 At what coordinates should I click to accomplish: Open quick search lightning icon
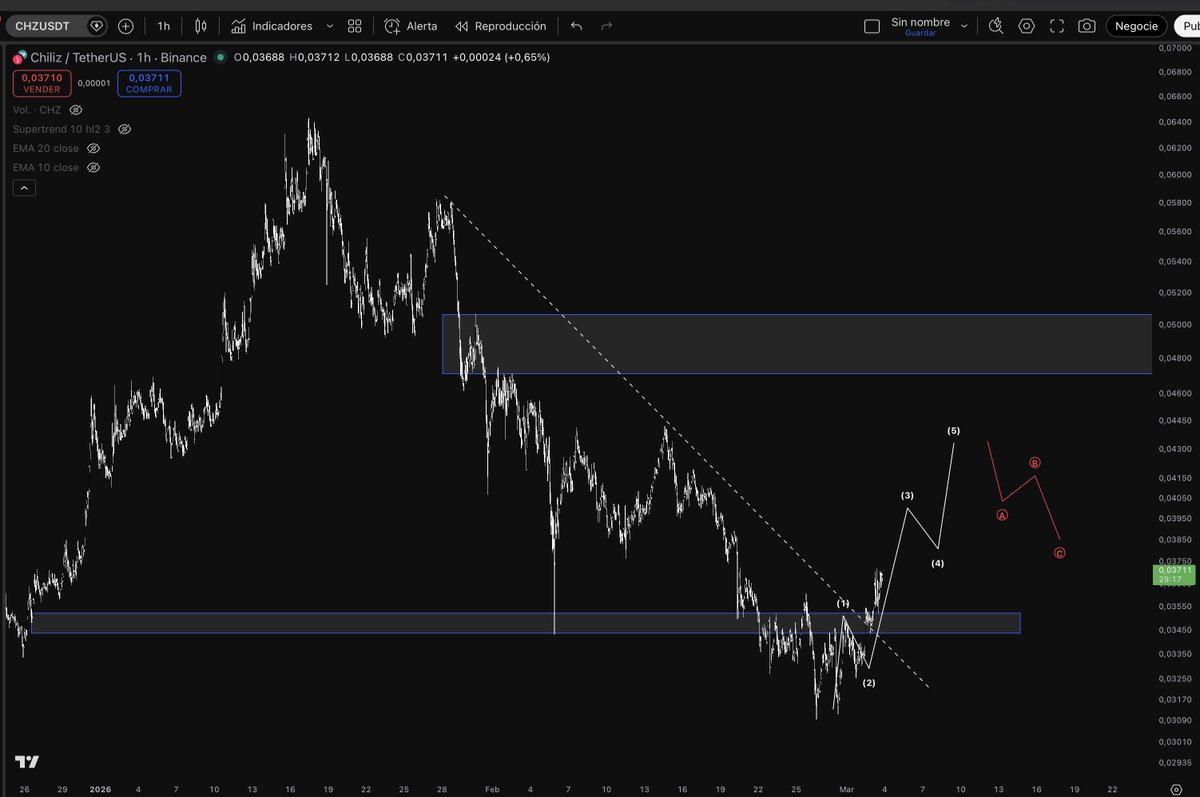pos(996,26)
